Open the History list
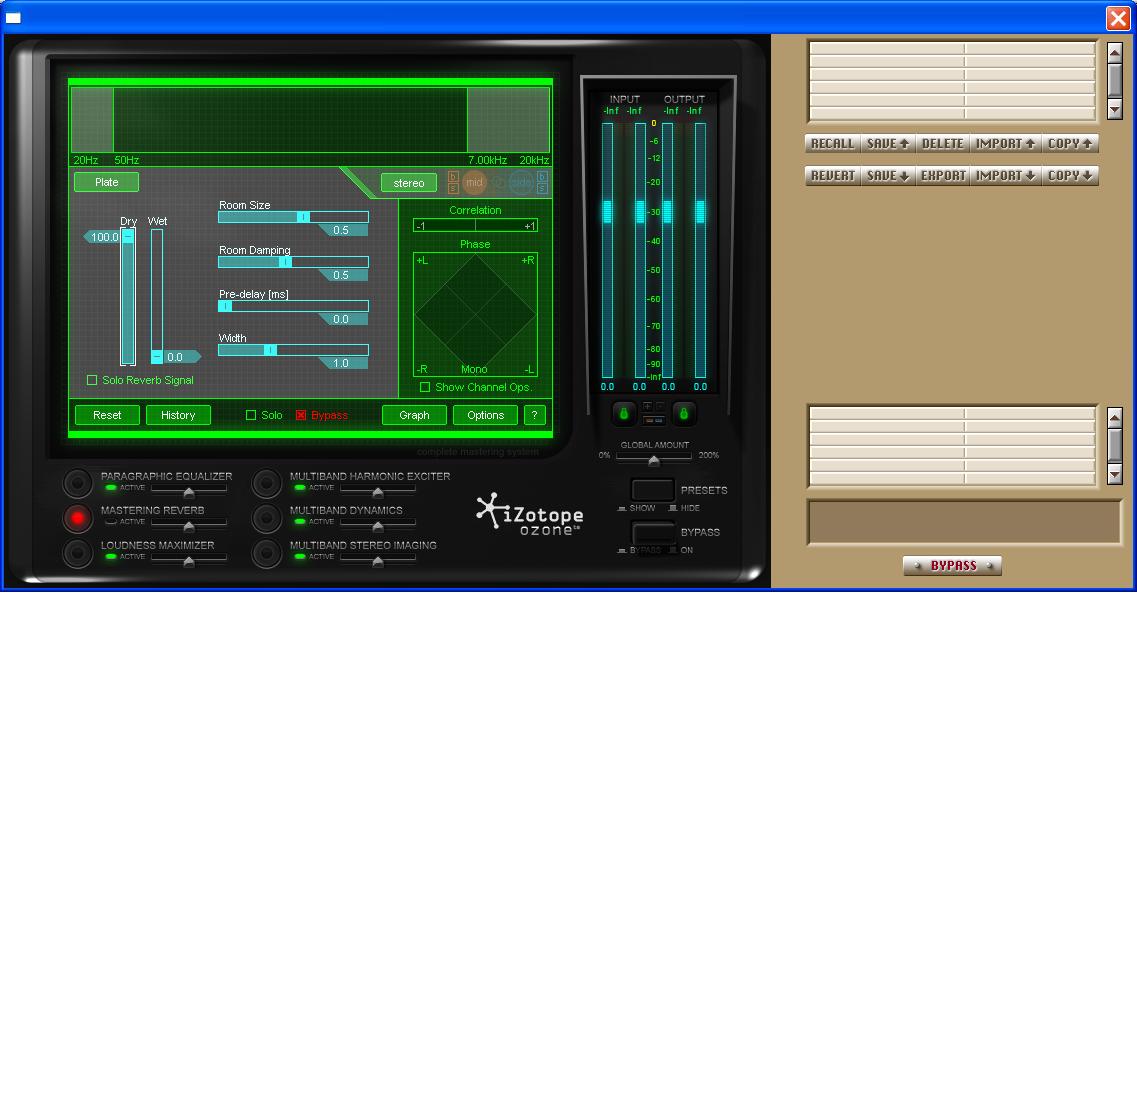The image size is (1137, 1105). pos(178,415)
